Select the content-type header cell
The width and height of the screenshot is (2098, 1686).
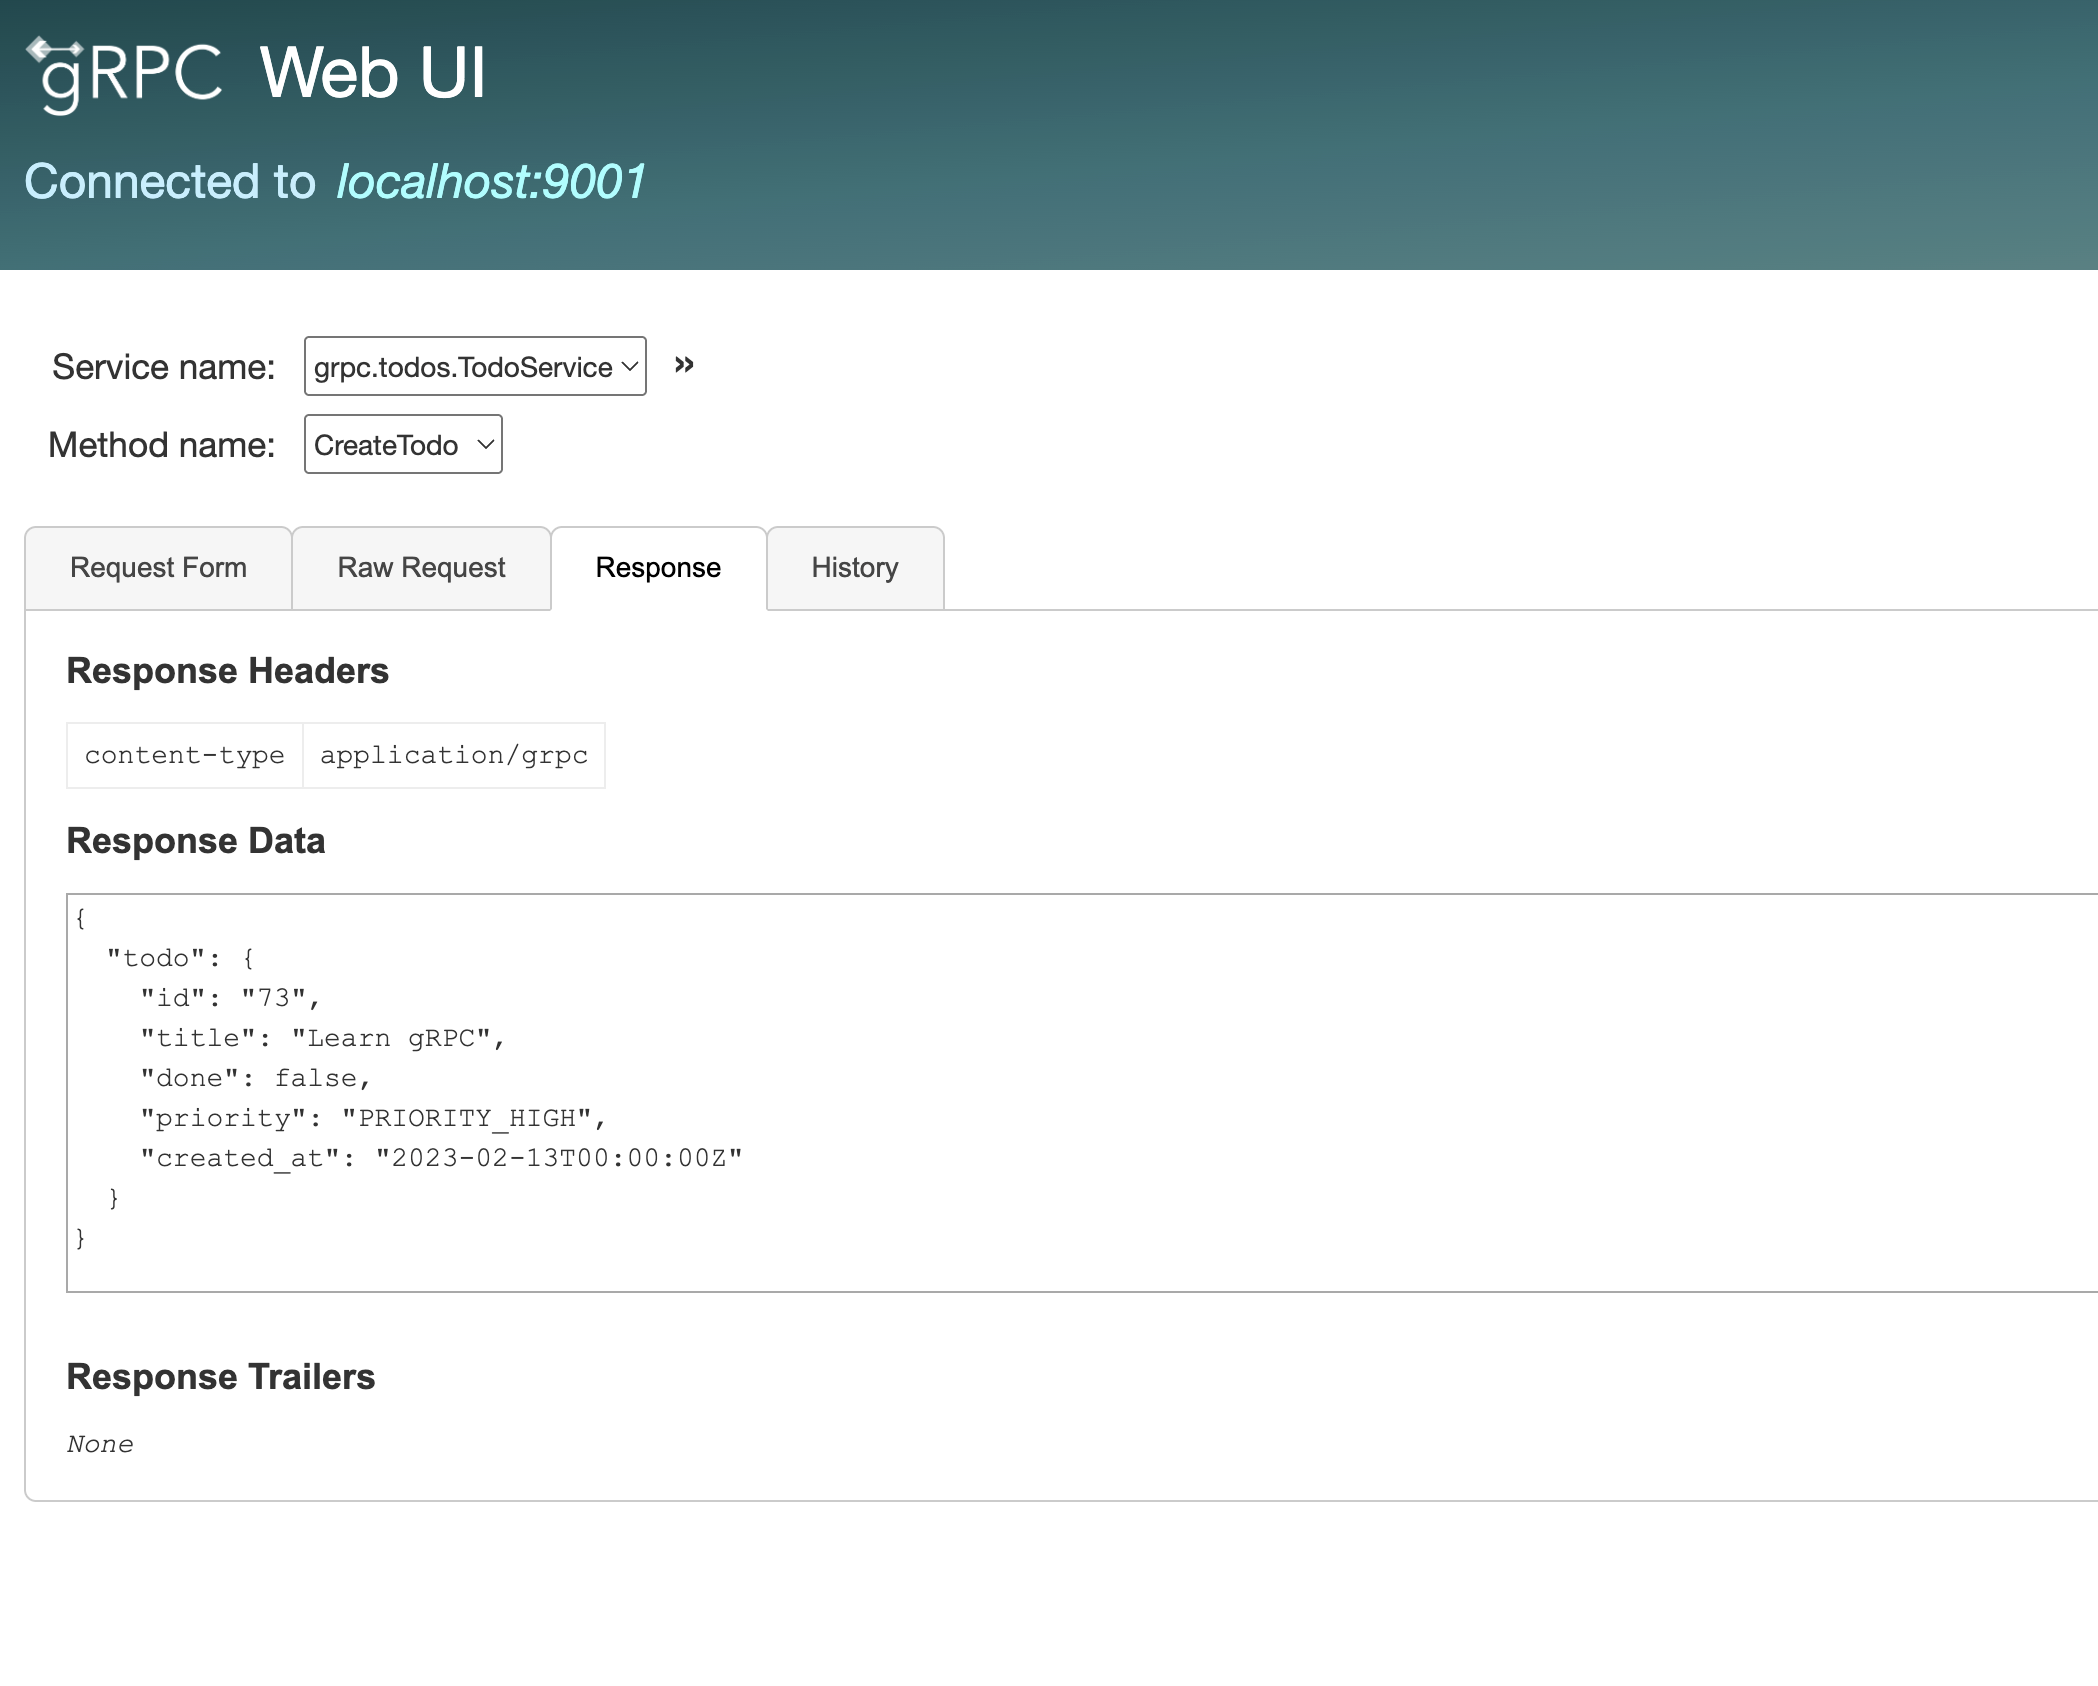point(183,755)
